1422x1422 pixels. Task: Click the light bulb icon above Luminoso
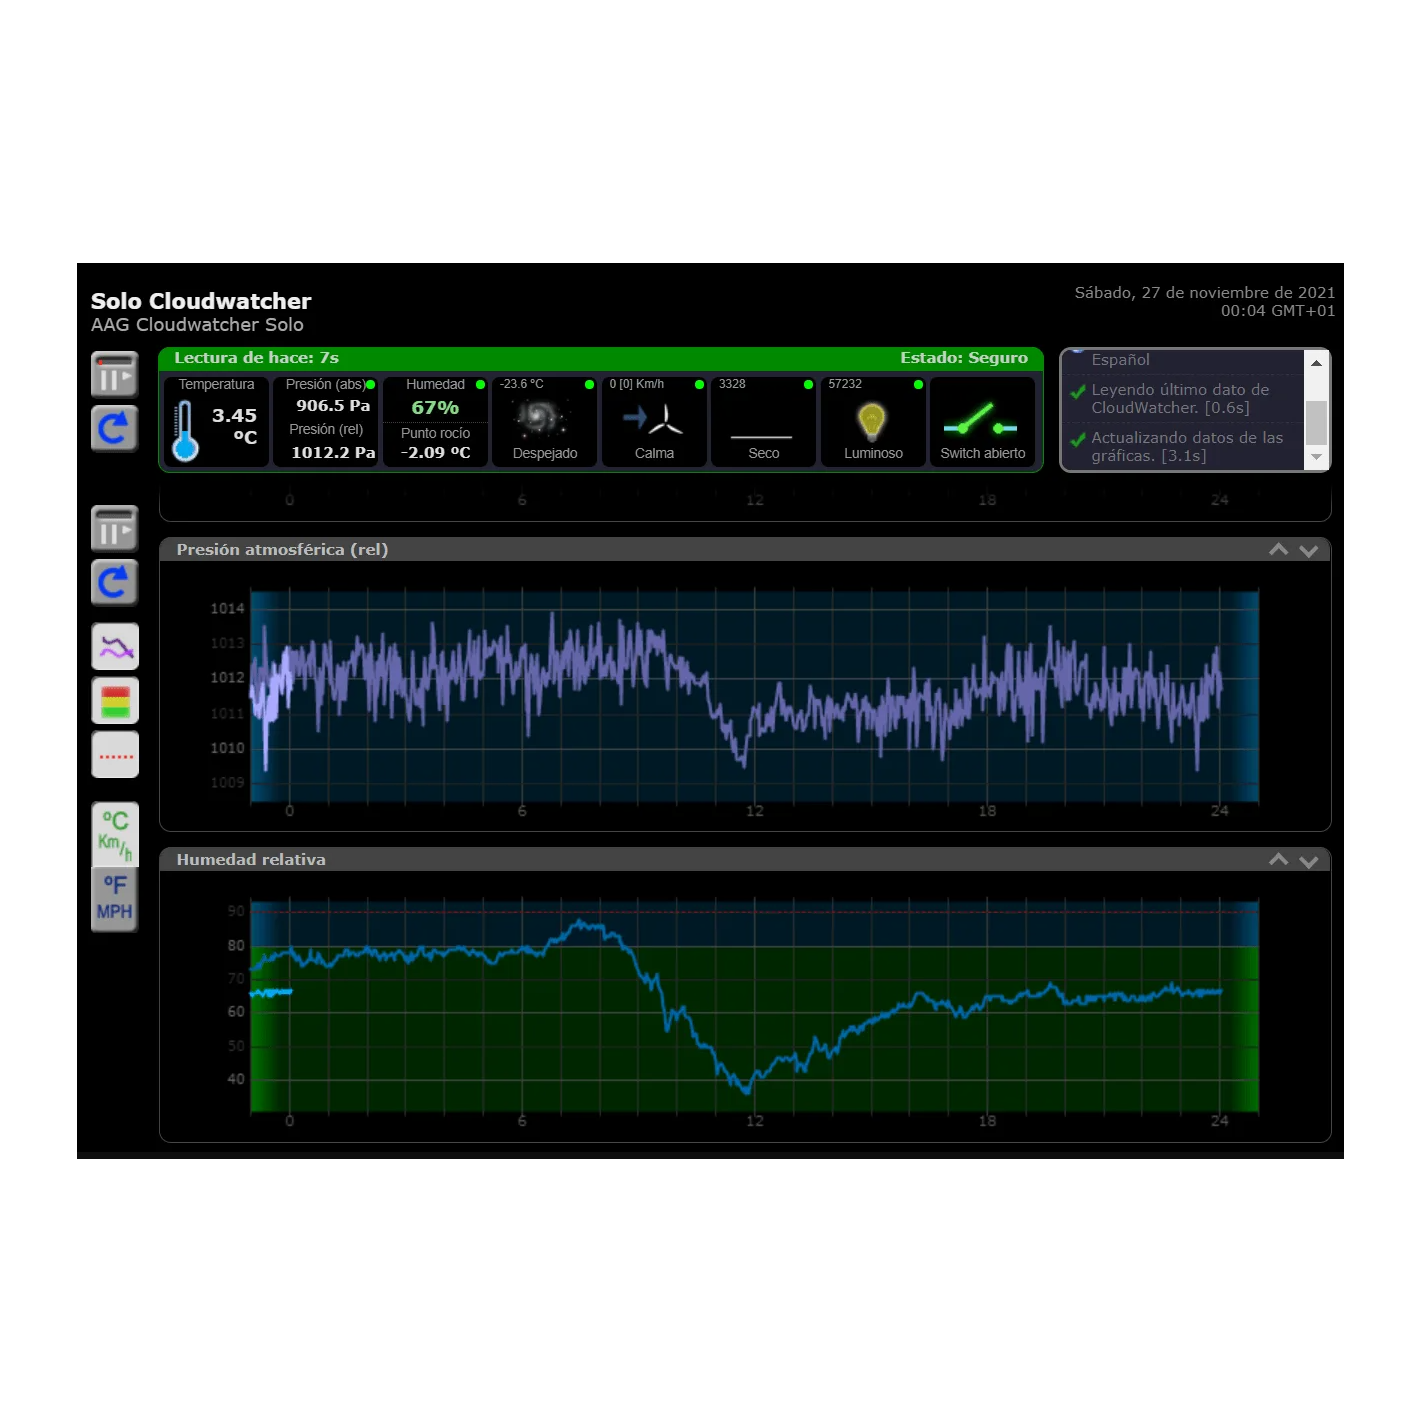point(872,421)
